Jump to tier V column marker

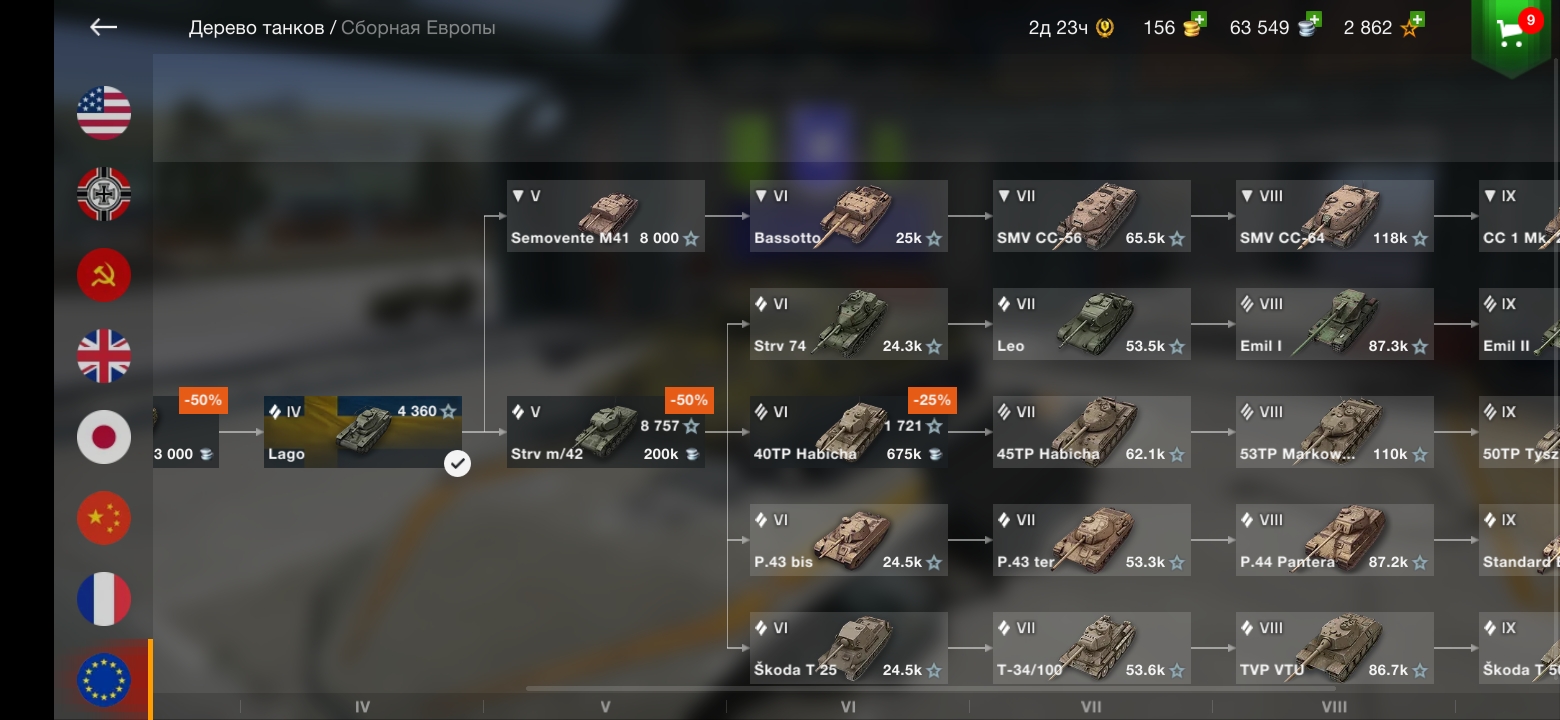coord(605,707)
